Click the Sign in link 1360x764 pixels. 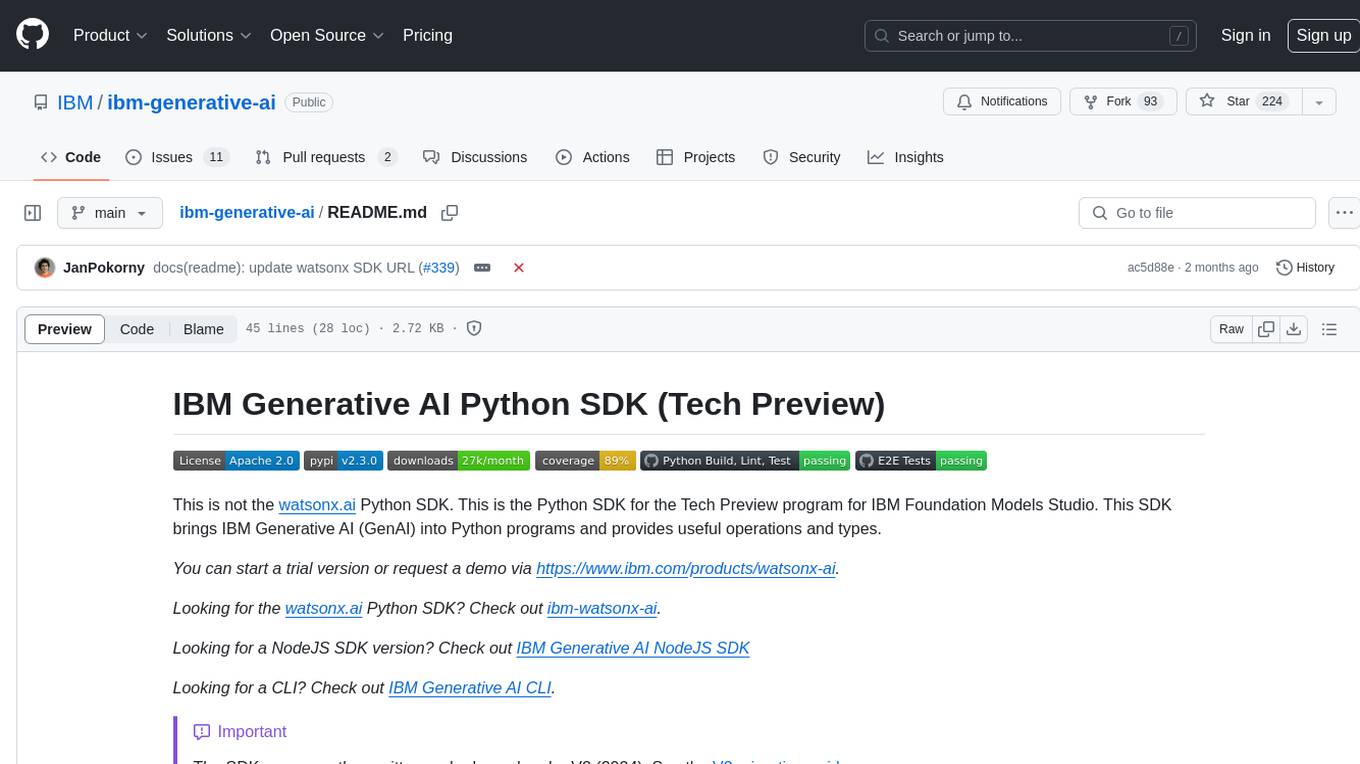pos(1245,35)
